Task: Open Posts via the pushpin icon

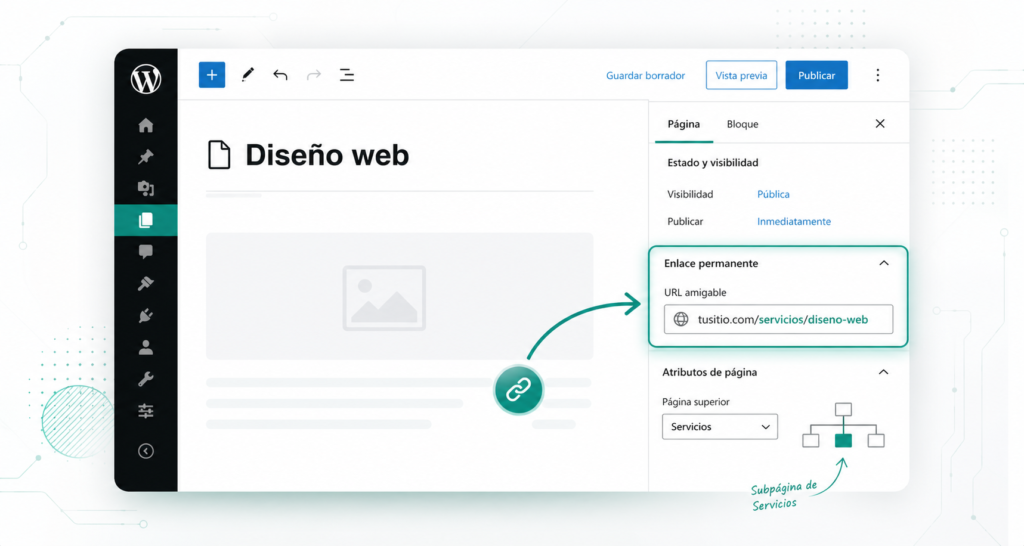Action: pyautogui.click(x=146, y=157)
